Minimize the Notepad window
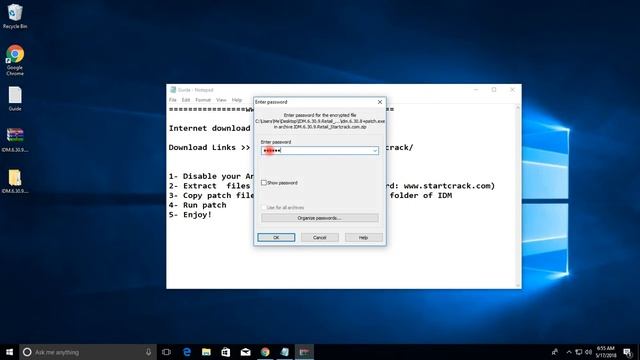The width and height of the screenshot is (640, 360). 476,90
